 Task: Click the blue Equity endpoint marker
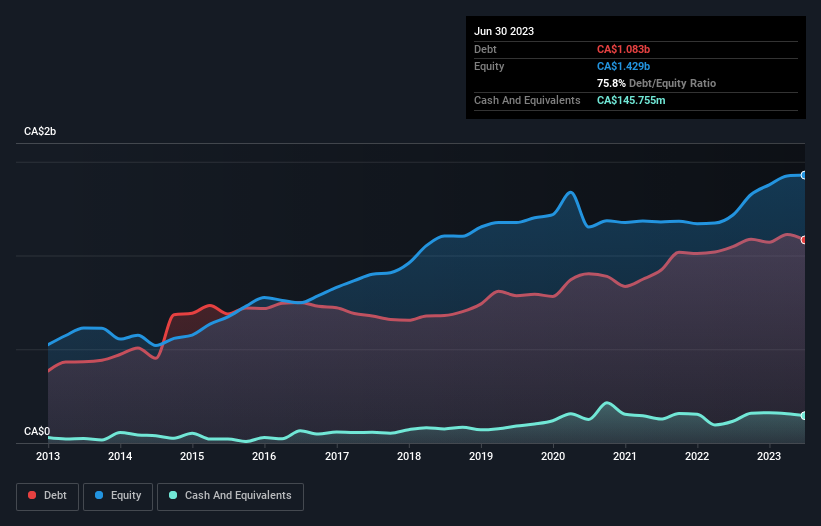click(x=804, y=175)
